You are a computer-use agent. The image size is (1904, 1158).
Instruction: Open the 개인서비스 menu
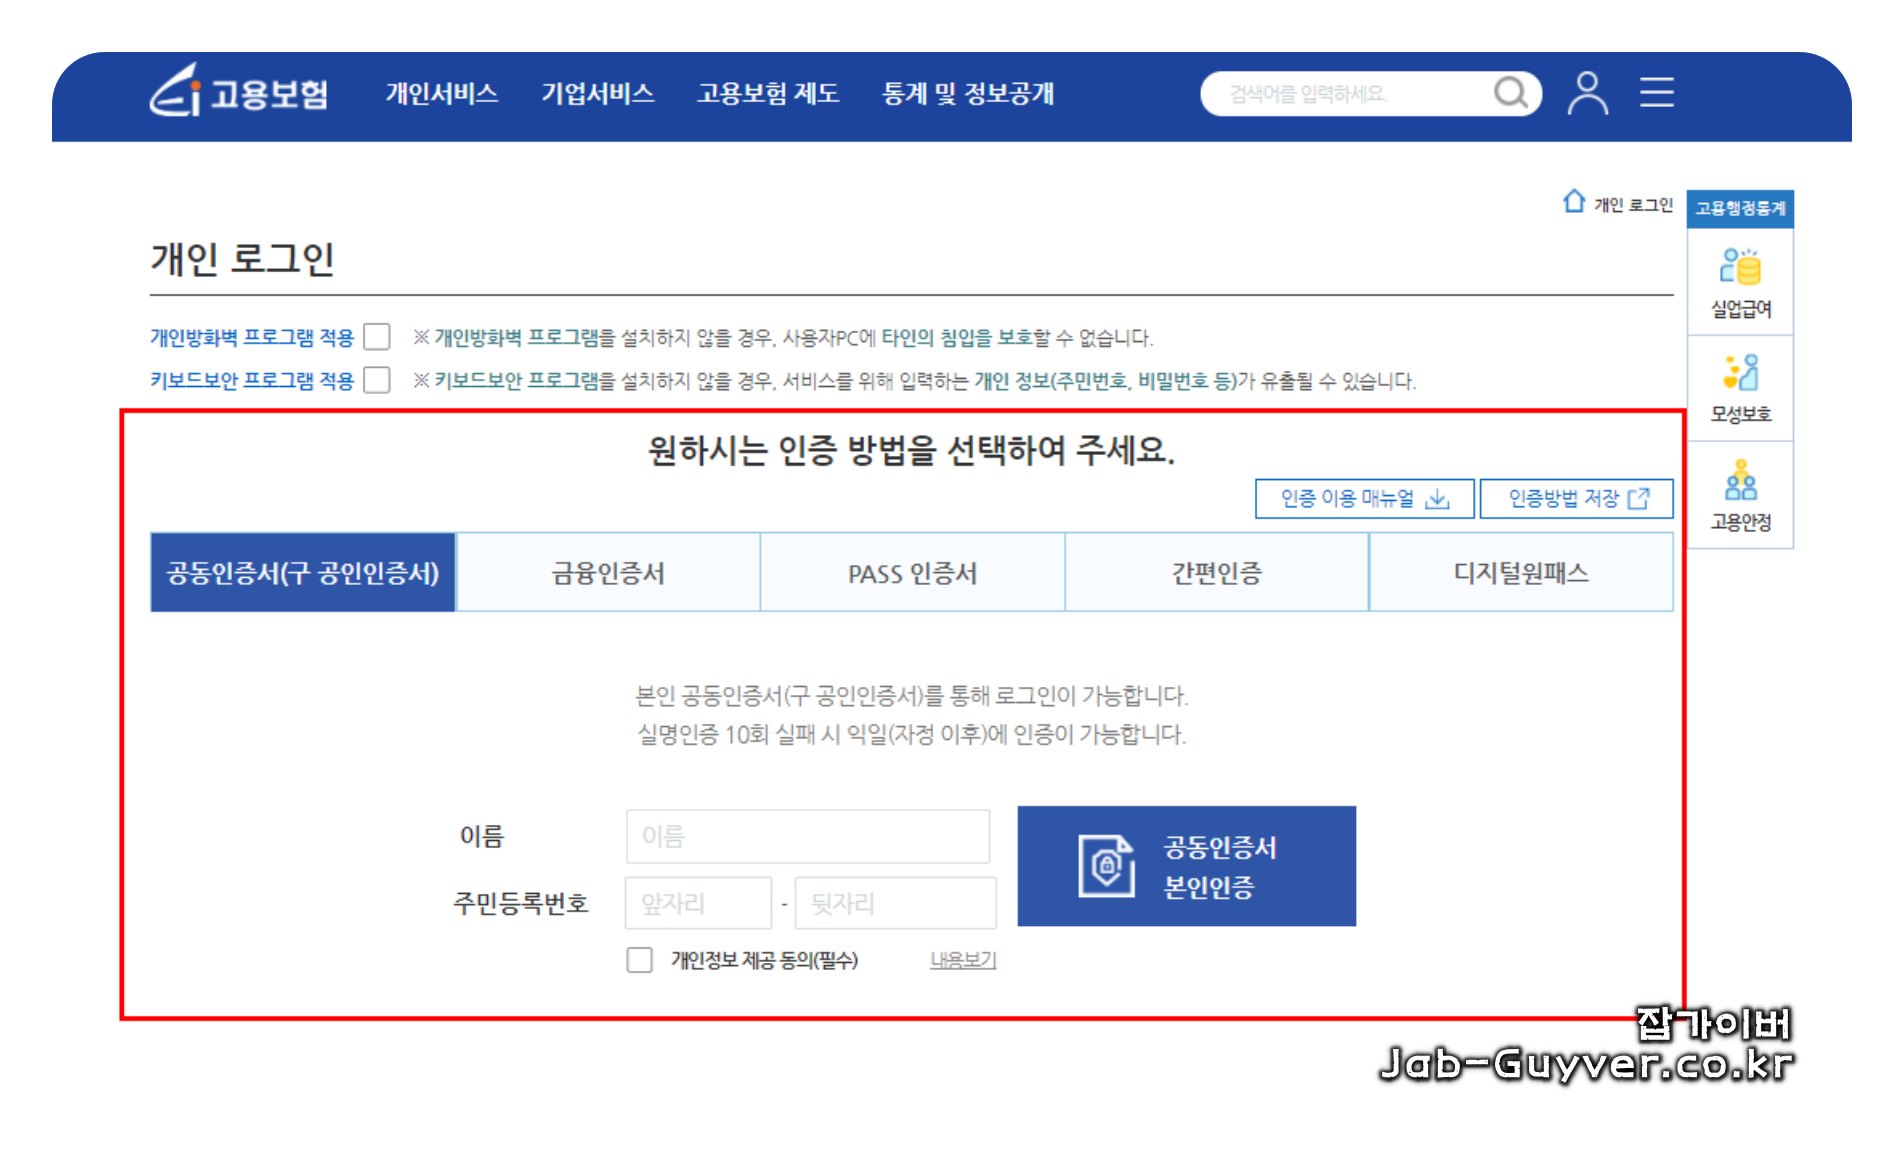[443, 94]
